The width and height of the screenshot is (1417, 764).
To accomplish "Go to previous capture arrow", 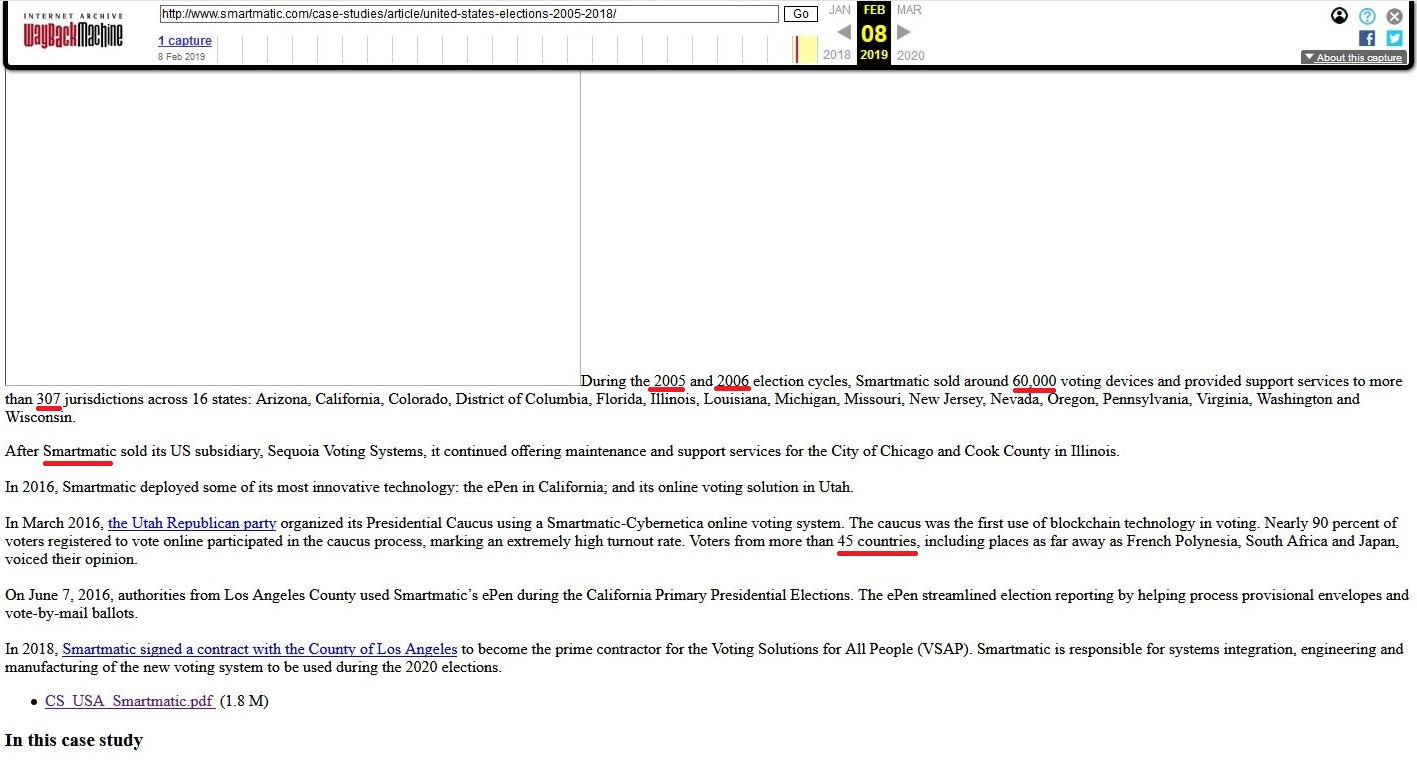I will point(843,32).
